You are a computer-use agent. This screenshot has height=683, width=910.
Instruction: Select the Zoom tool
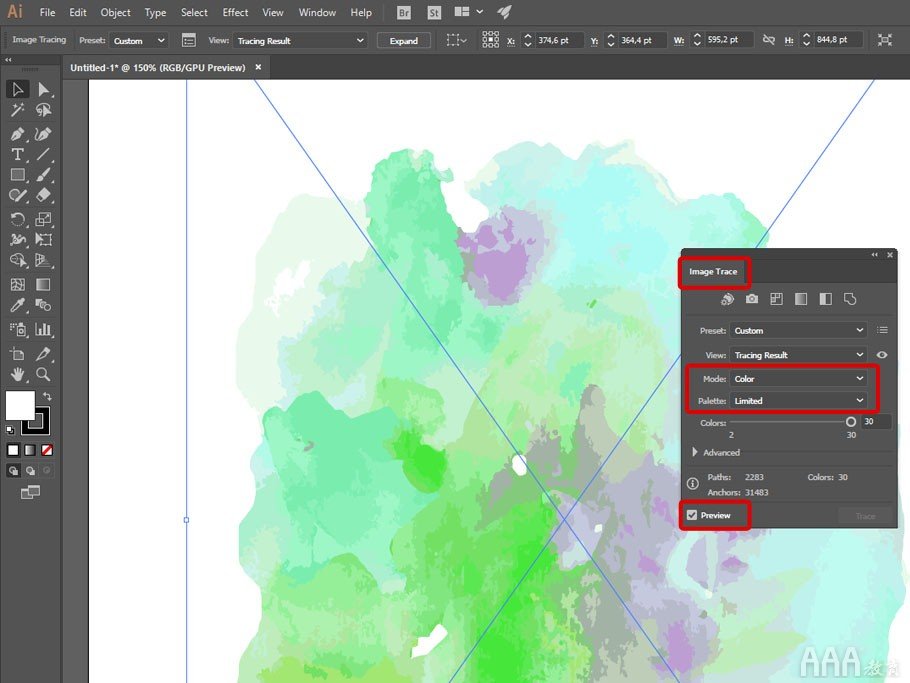pyautogui.click(x=44, y=374)
